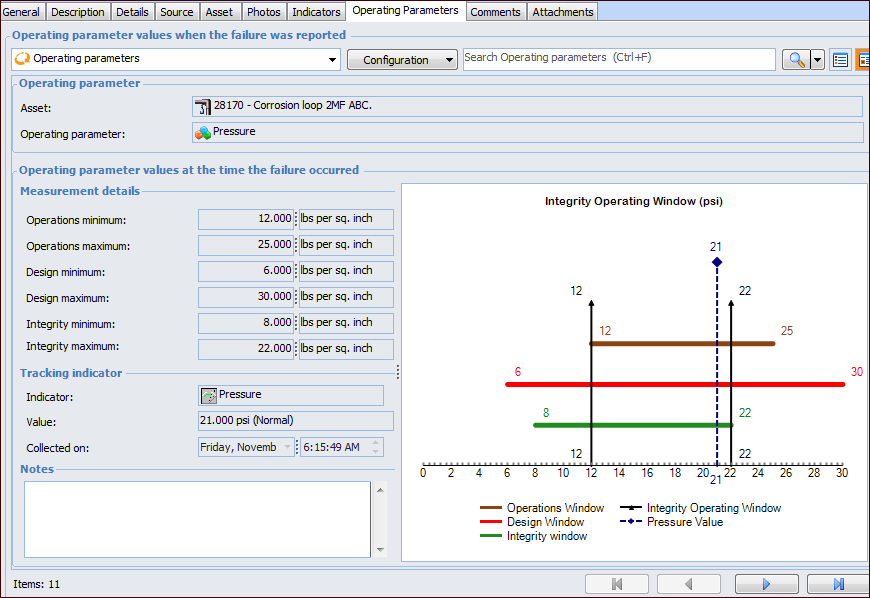870x598 pixels.
Task: Focus the Search Operating parameters field
Action: 618,60
